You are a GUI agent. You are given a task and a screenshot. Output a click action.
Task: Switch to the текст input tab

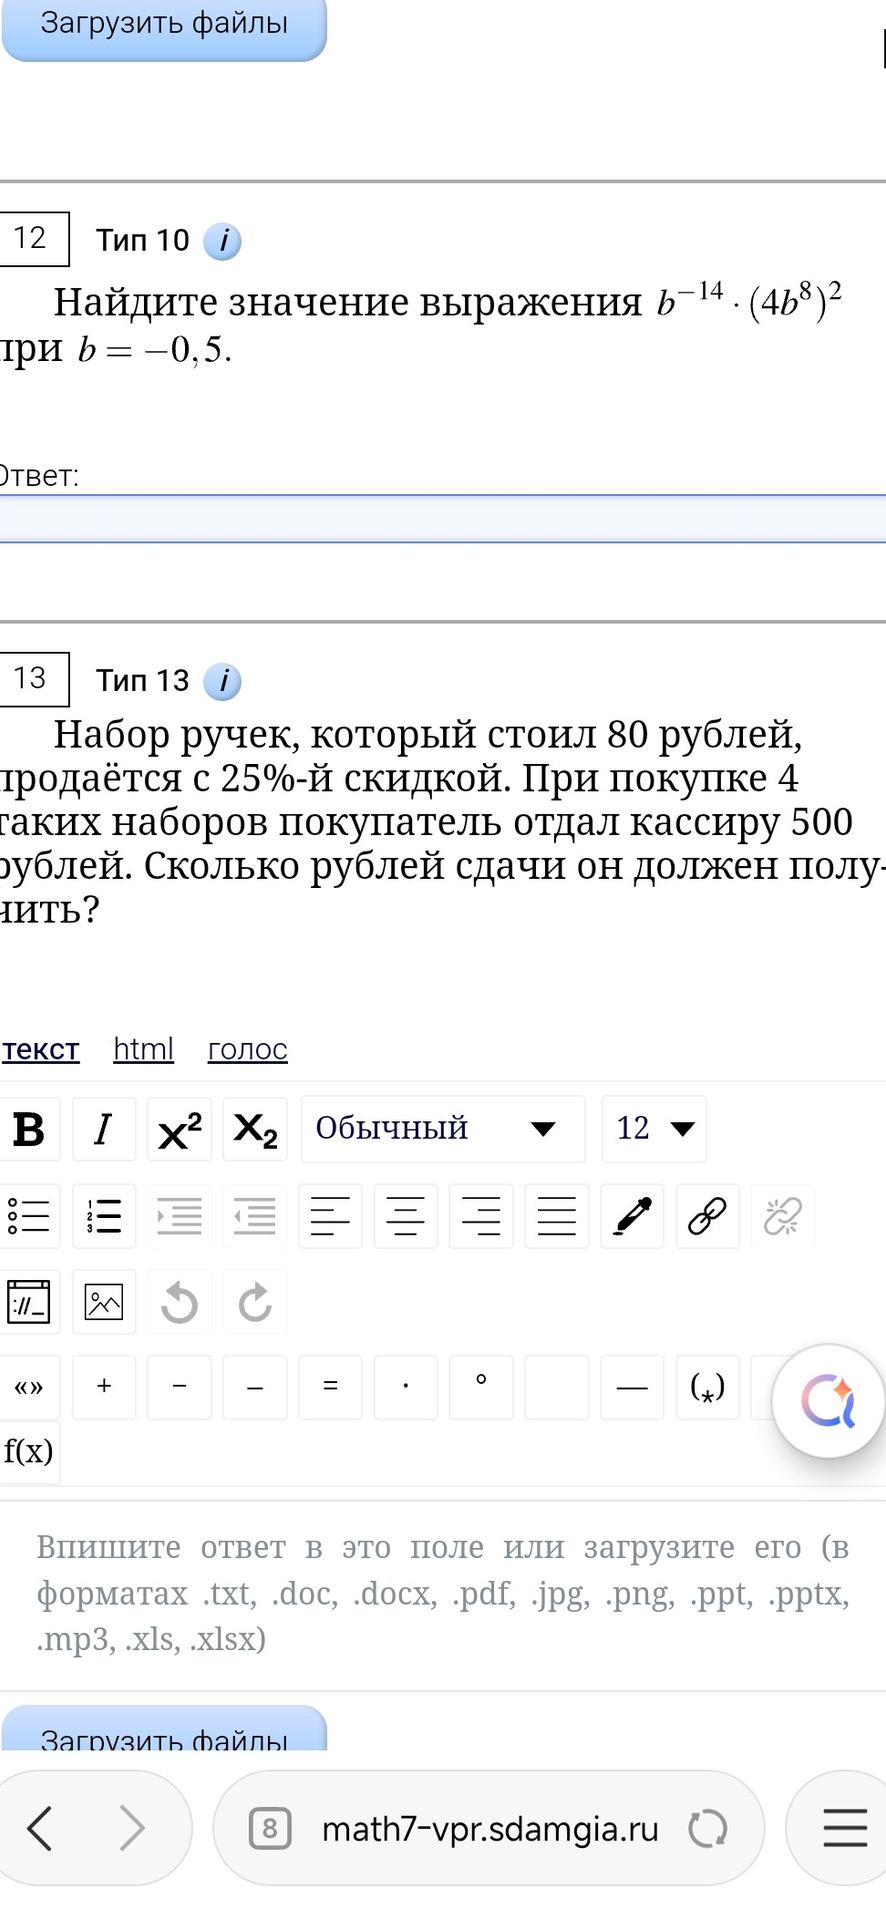40,1049
